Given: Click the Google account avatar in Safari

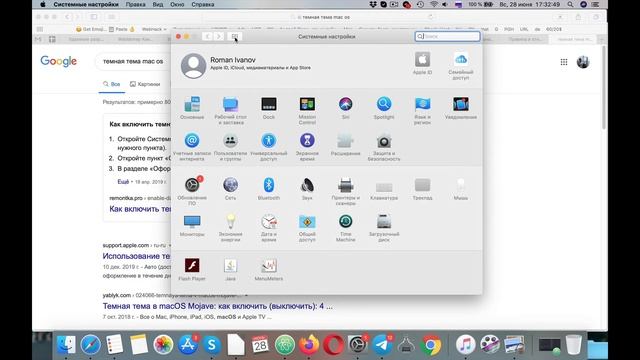Looking at the screenshot, I should click(583, 62).
